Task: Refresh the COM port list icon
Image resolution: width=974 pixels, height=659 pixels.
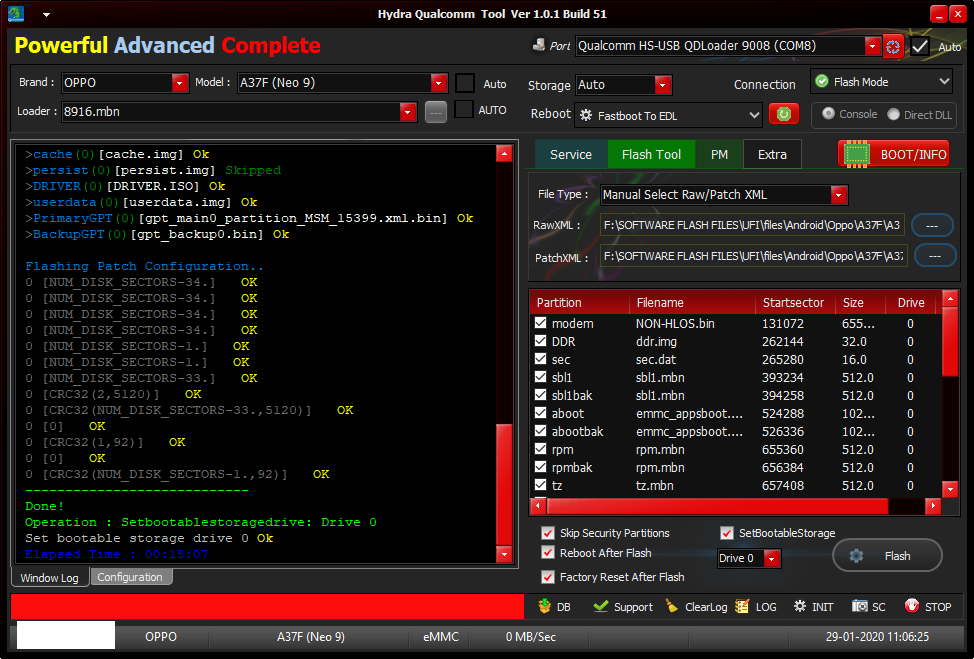Action: tap(893, 46)
